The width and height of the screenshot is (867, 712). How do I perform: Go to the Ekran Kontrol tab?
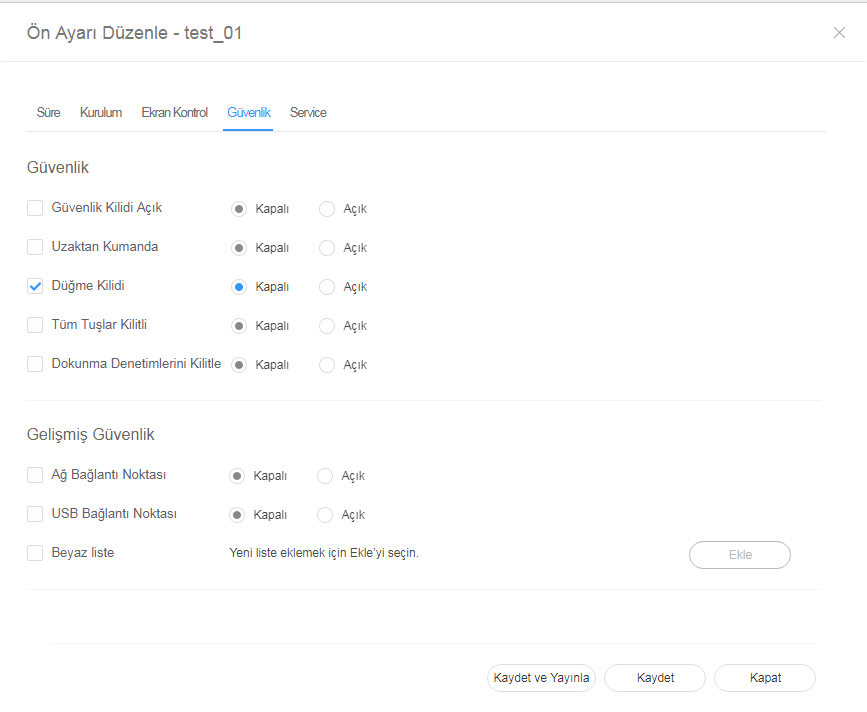174,113
